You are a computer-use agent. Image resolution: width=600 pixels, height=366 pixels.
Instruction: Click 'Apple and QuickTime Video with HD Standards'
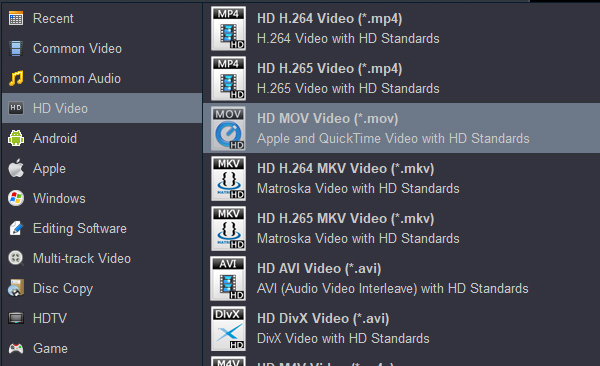[x=393, y=138]
